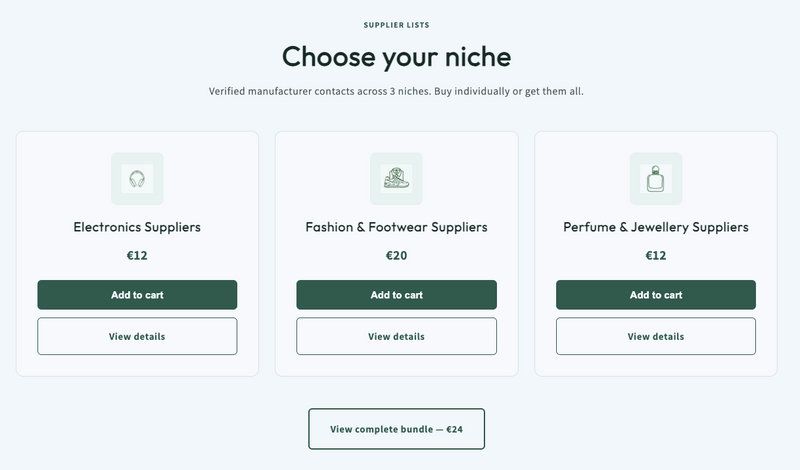This screenshot has height=470, width=800.
Task: Add Perfume & Jewellery Suppliers to cart
Action: 656,294
